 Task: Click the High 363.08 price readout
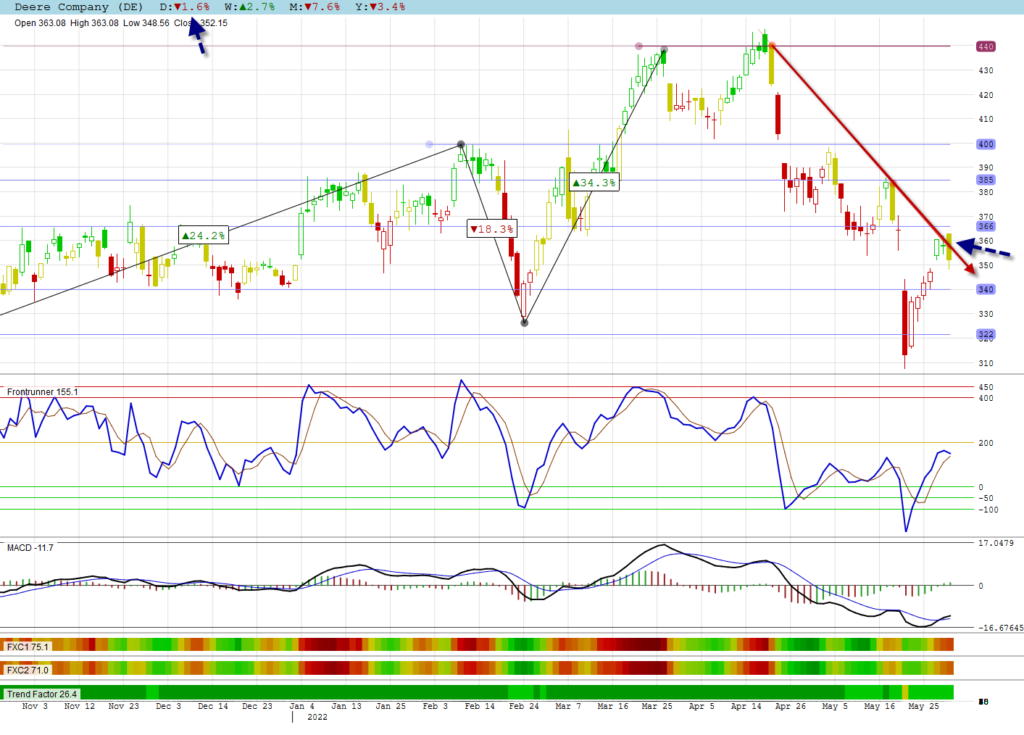94,23
